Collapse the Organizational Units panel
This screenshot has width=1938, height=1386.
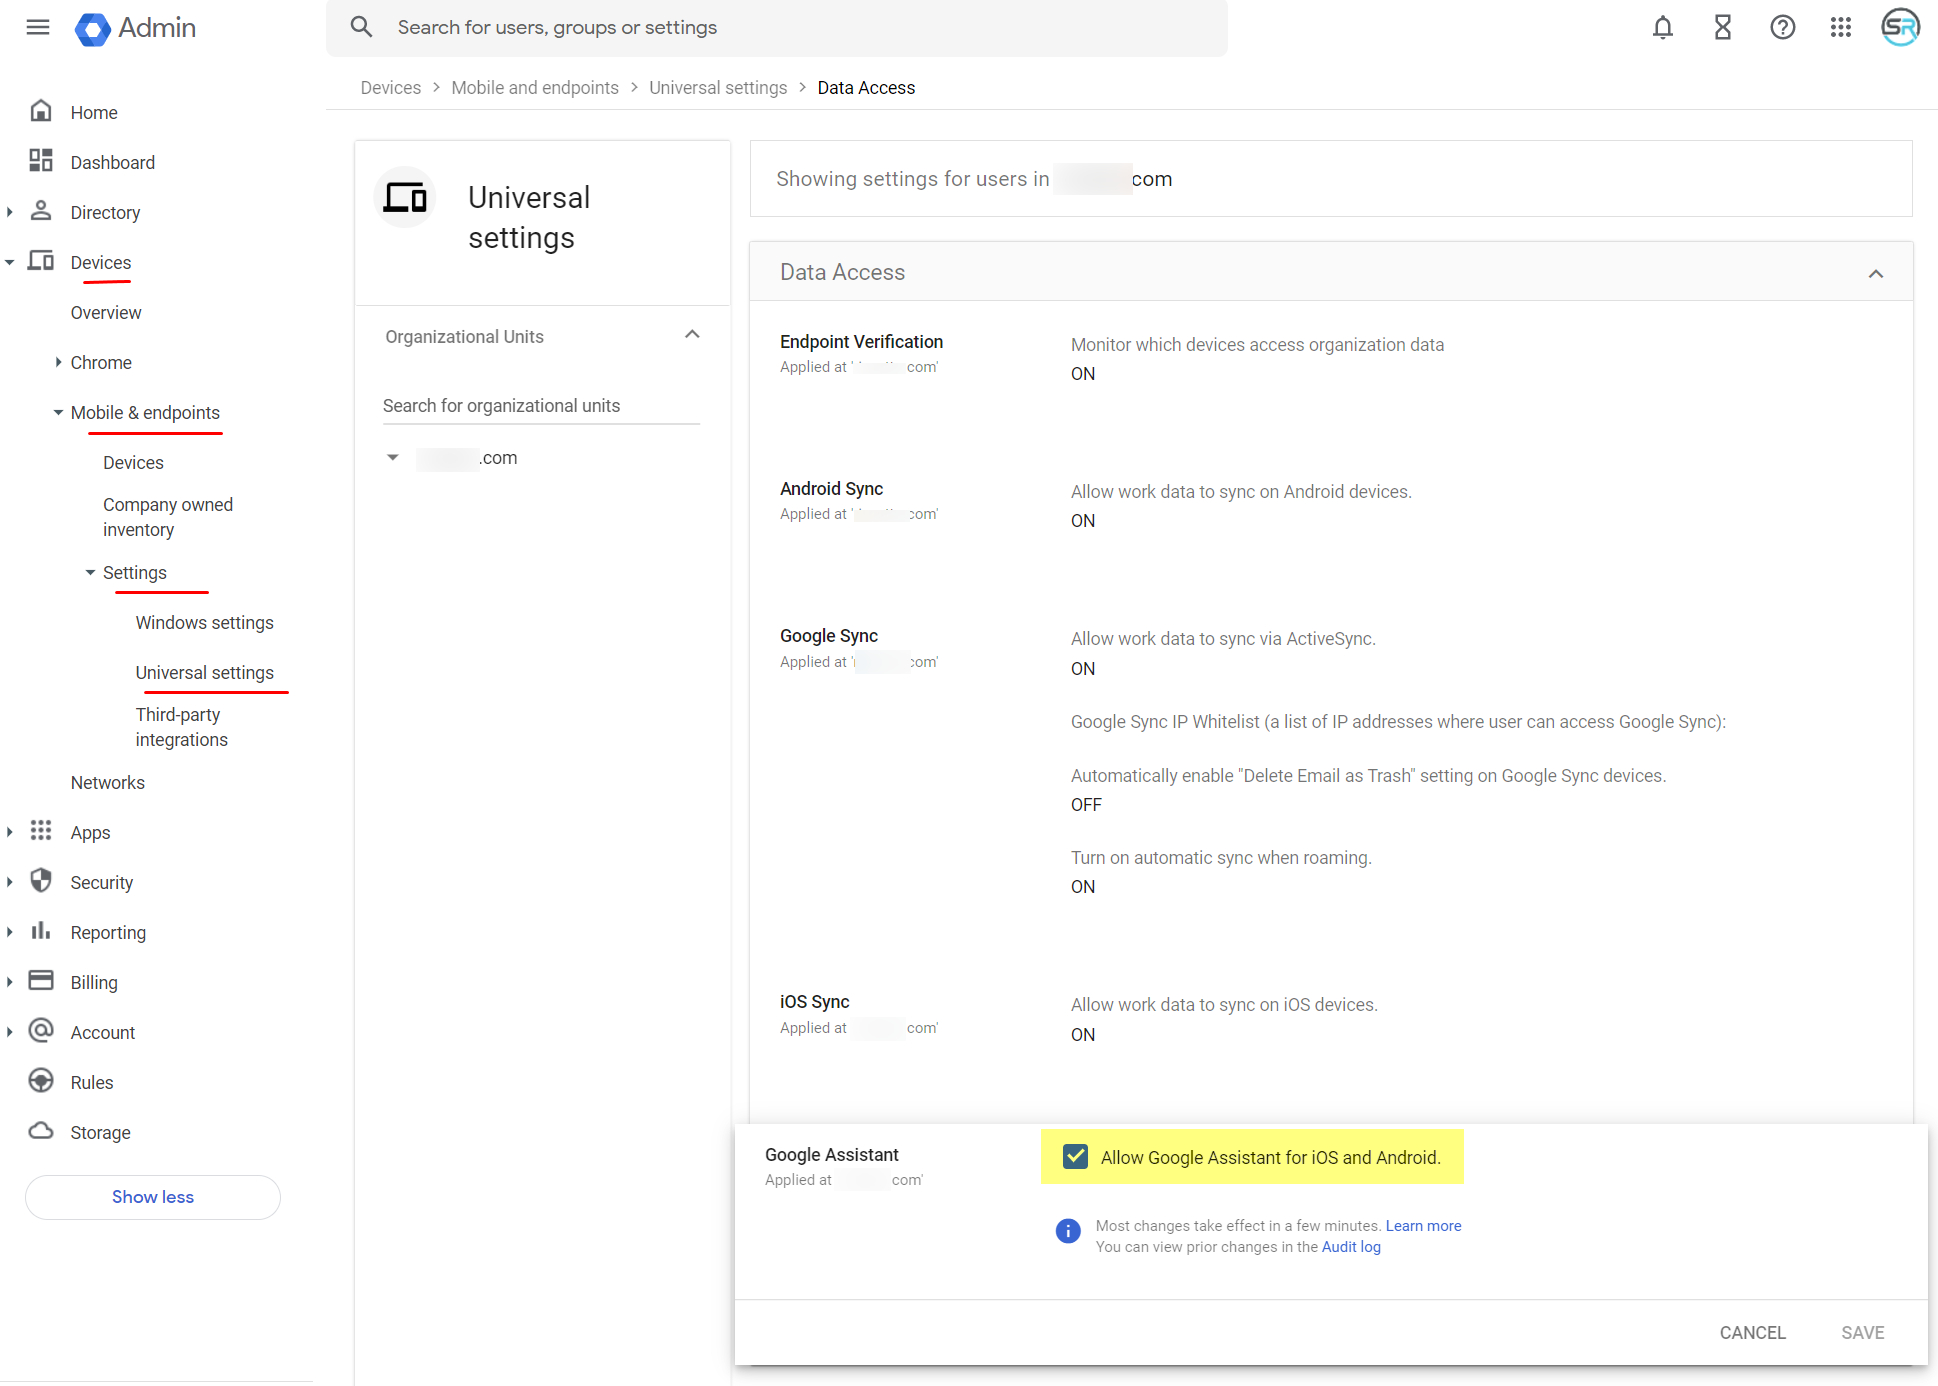click(x=692, y=335)
